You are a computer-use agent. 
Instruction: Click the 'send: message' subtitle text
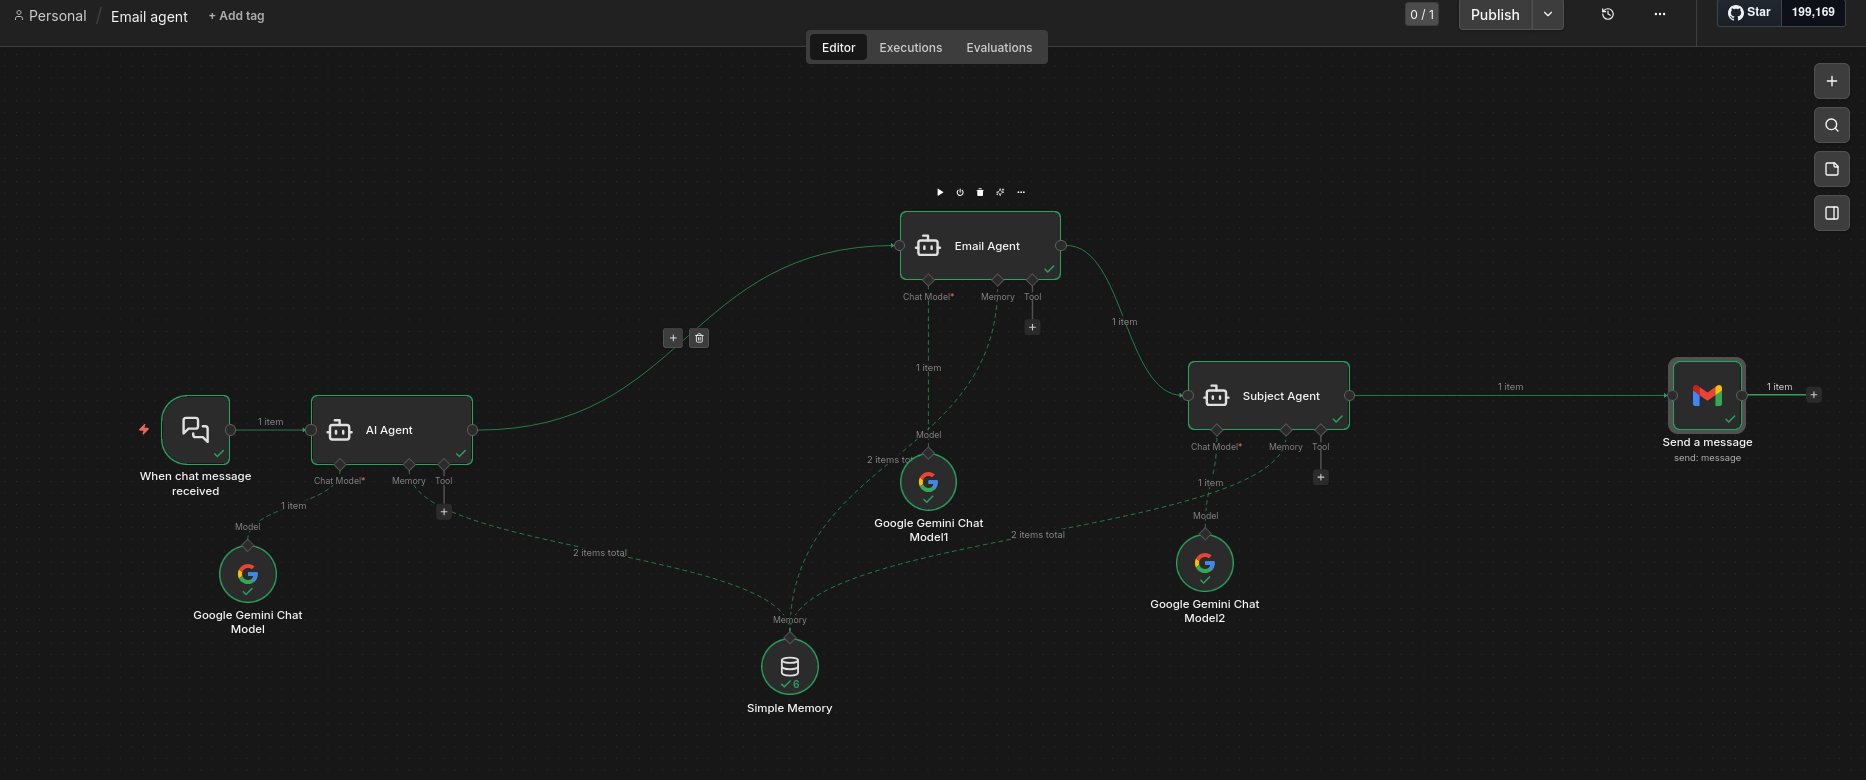point(1707,458)
